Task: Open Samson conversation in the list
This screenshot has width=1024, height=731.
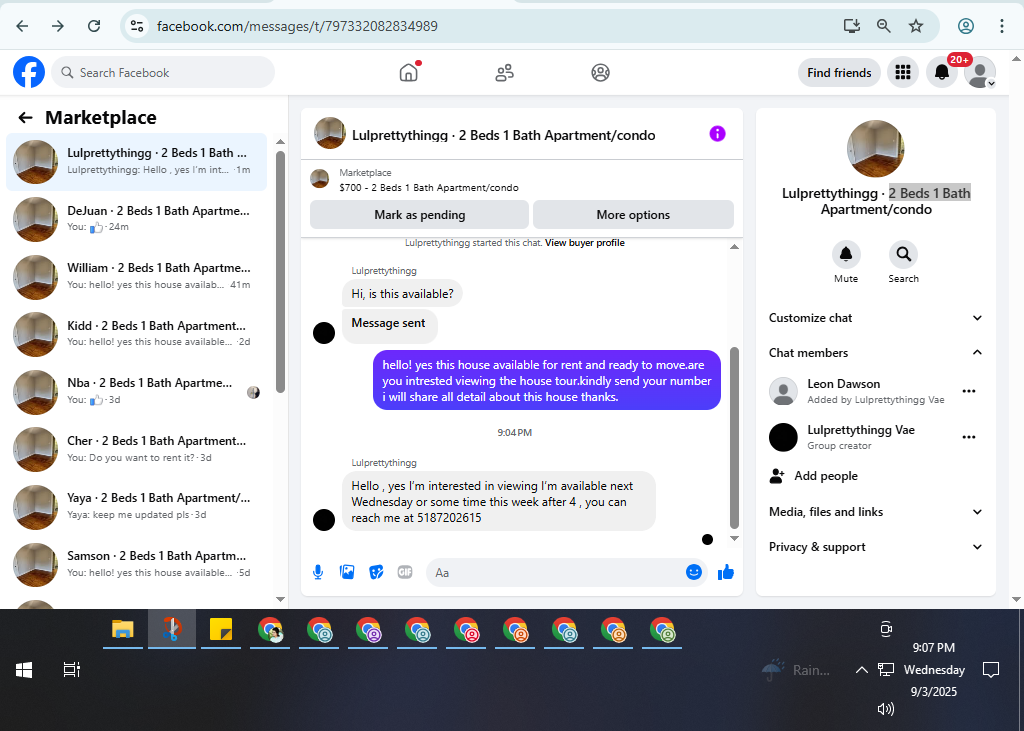Action: [137, 564]
